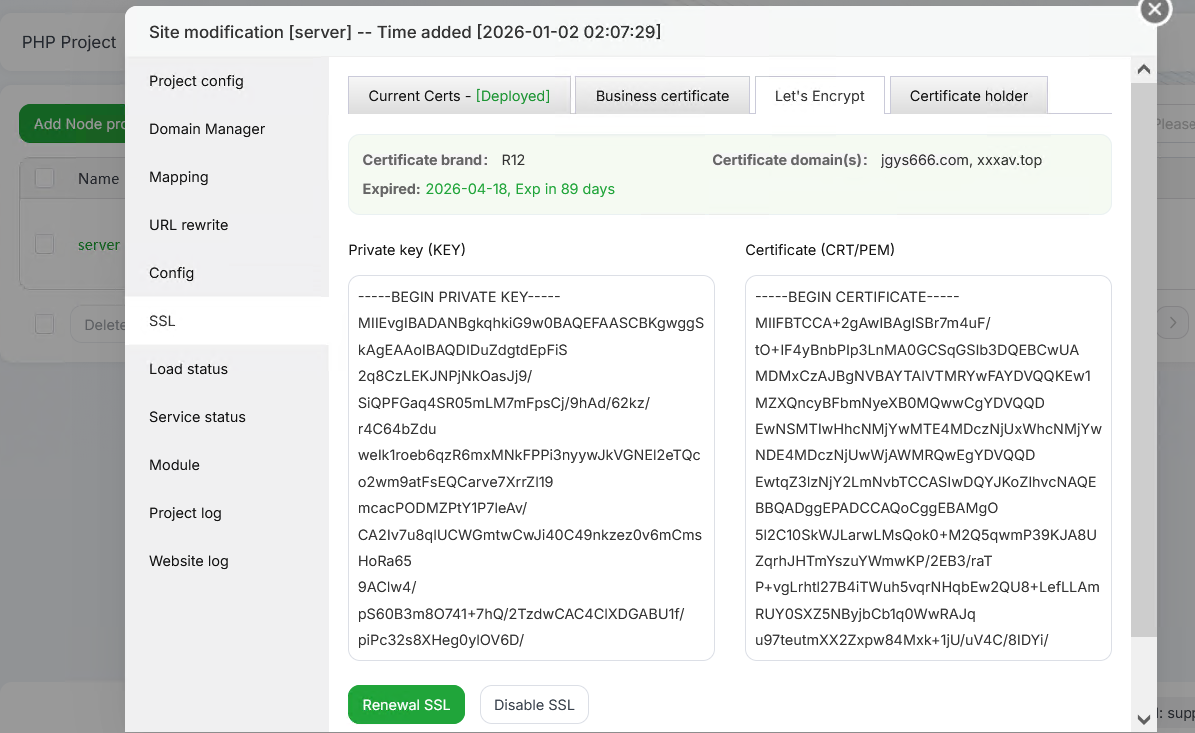Screen dimensions: 1195x733
Task: Select the Let's Encrypt tab
Action: pos(819,96)
